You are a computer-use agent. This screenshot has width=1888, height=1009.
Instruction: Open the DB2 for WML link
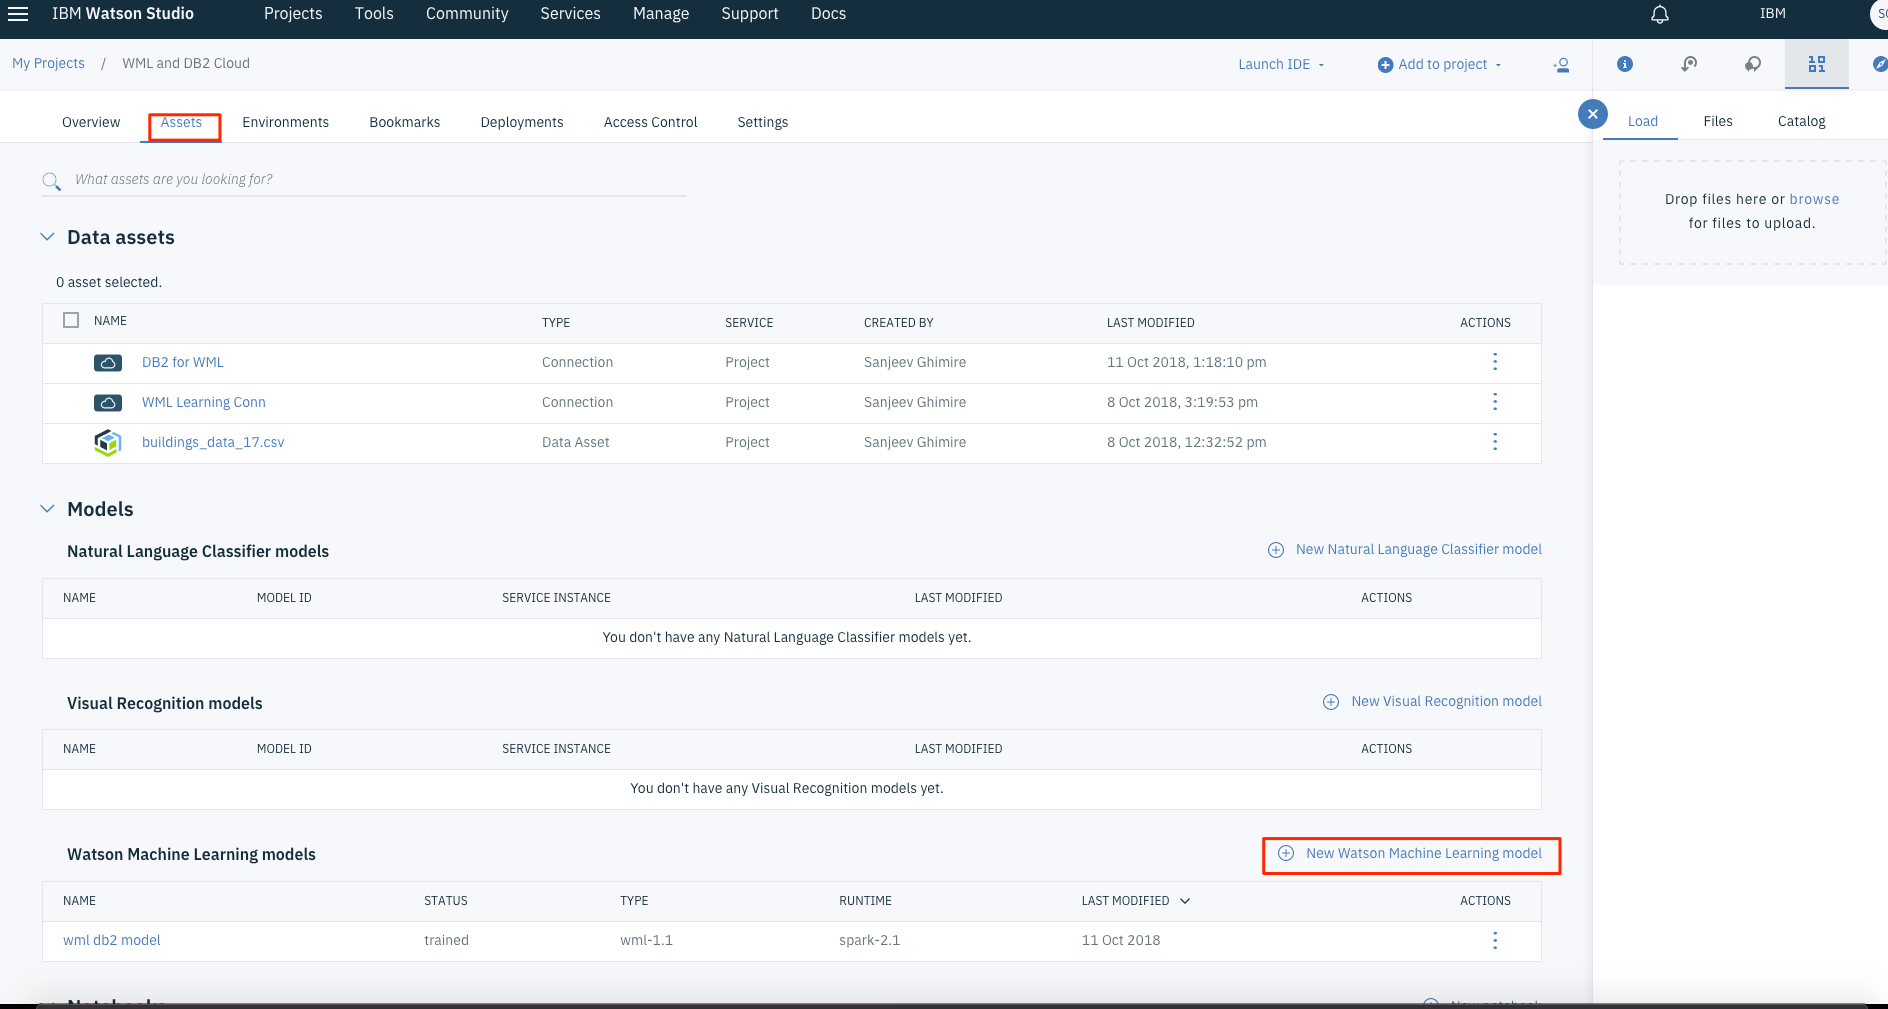[x=183, y=362]
